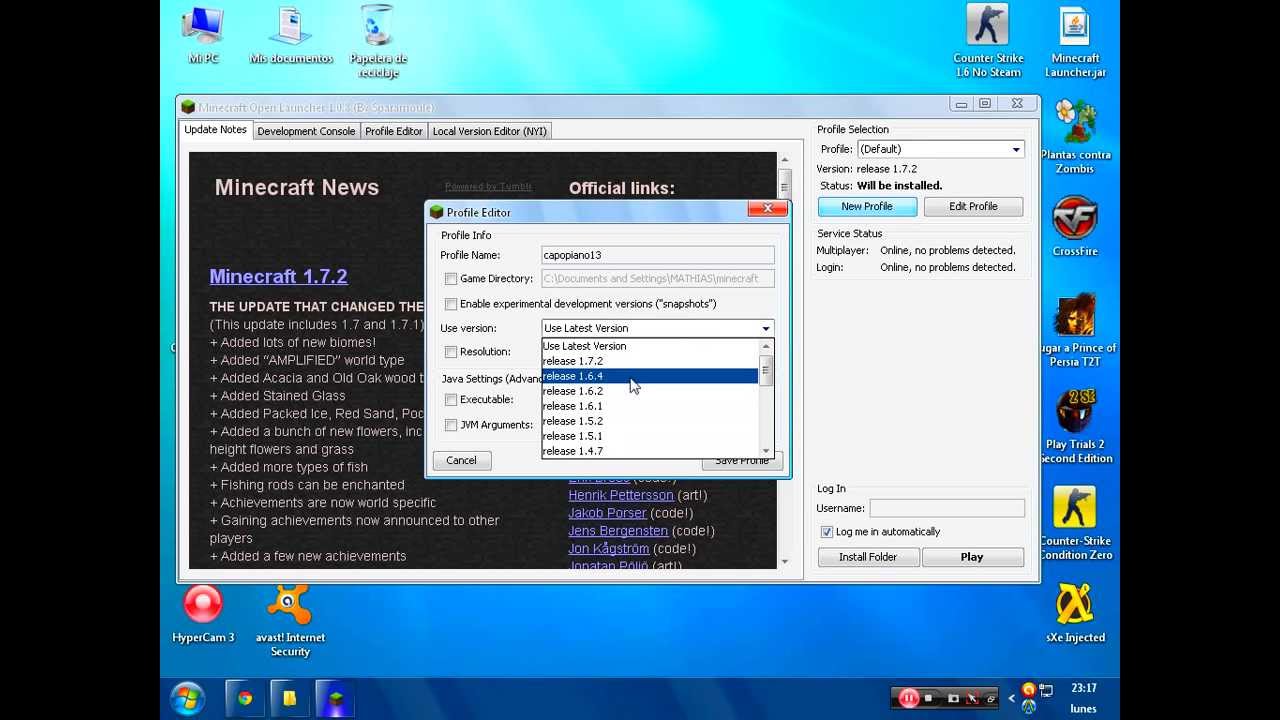Click the news pane scrollbar down arrow

[784, 562]
